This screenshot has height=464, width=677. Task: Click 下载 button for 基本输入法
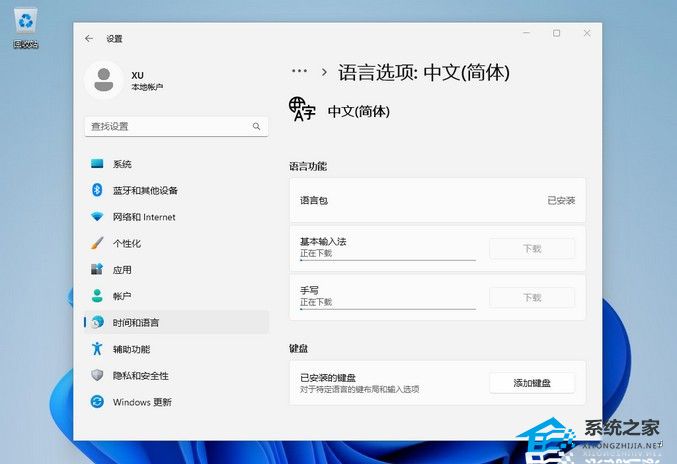532,249
